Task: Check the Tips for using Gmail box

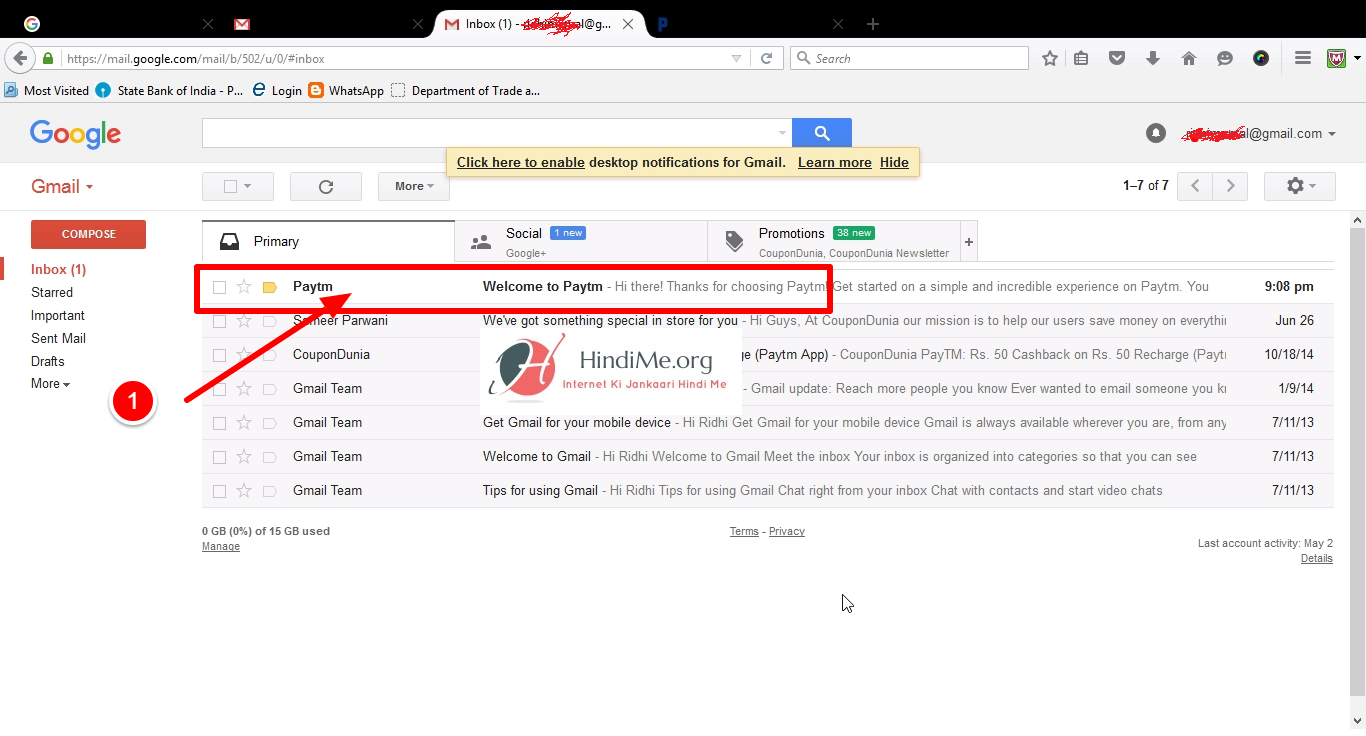Action: (x=219, y=492)
